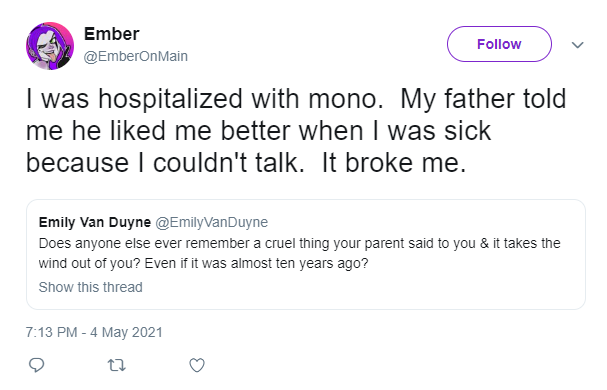Select the Show this thread link

click(x=91, y=287)
